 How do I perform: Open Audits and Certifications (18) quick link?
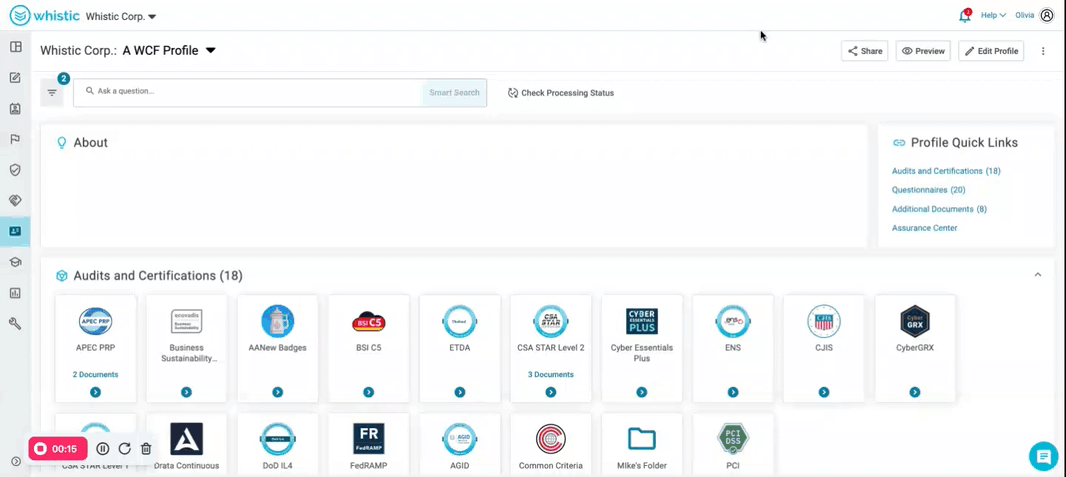click(x=946, y=171)
